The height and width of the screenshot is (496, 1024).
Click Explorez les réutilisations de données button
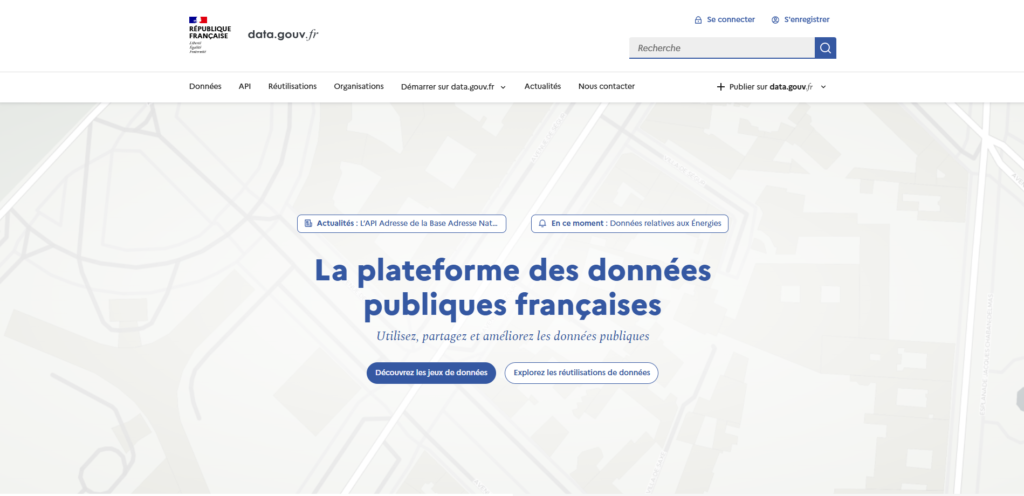581,373
